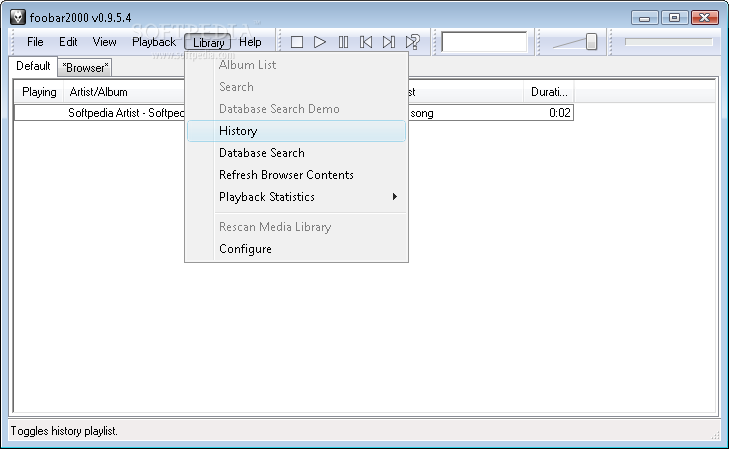Image resolution: width=729 pixels, height=449 pixels.
Task: Skip to the previous track
Action: [366, 42]
